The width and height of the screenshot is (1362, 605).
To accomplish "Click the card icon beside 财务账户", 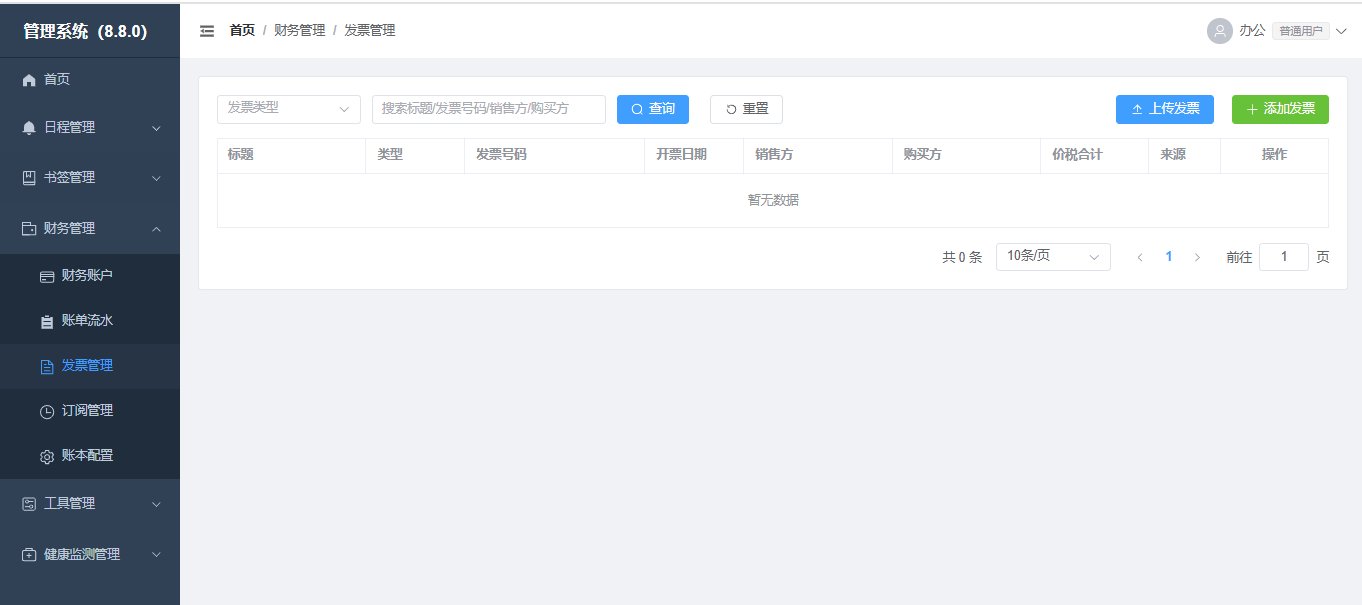I will tap(47, 276).
